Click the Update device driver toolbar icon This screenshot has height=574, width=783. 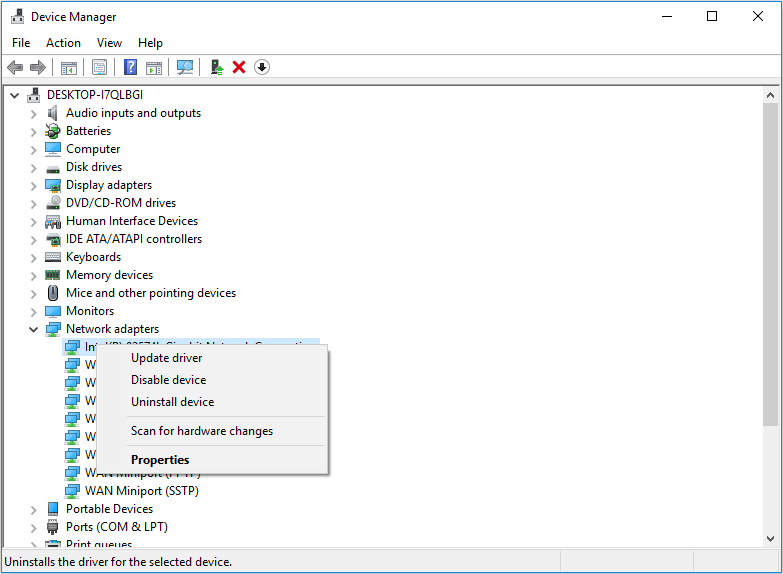point(216,67)
